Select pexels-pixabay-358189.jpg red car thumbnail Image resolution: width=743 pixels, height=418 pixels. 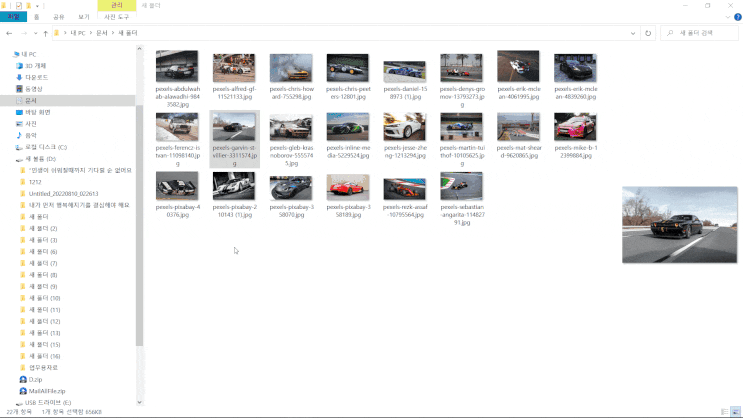tap(348, 187)
